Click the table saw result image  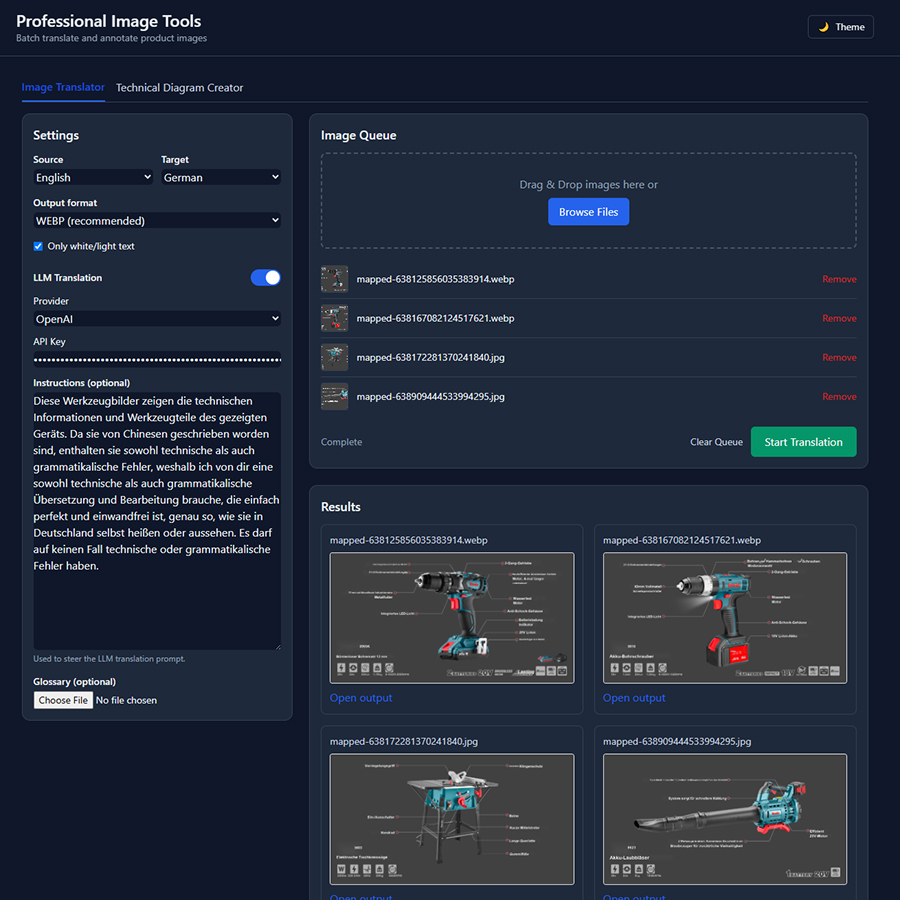pyautogui.click(x=451, y=819)
